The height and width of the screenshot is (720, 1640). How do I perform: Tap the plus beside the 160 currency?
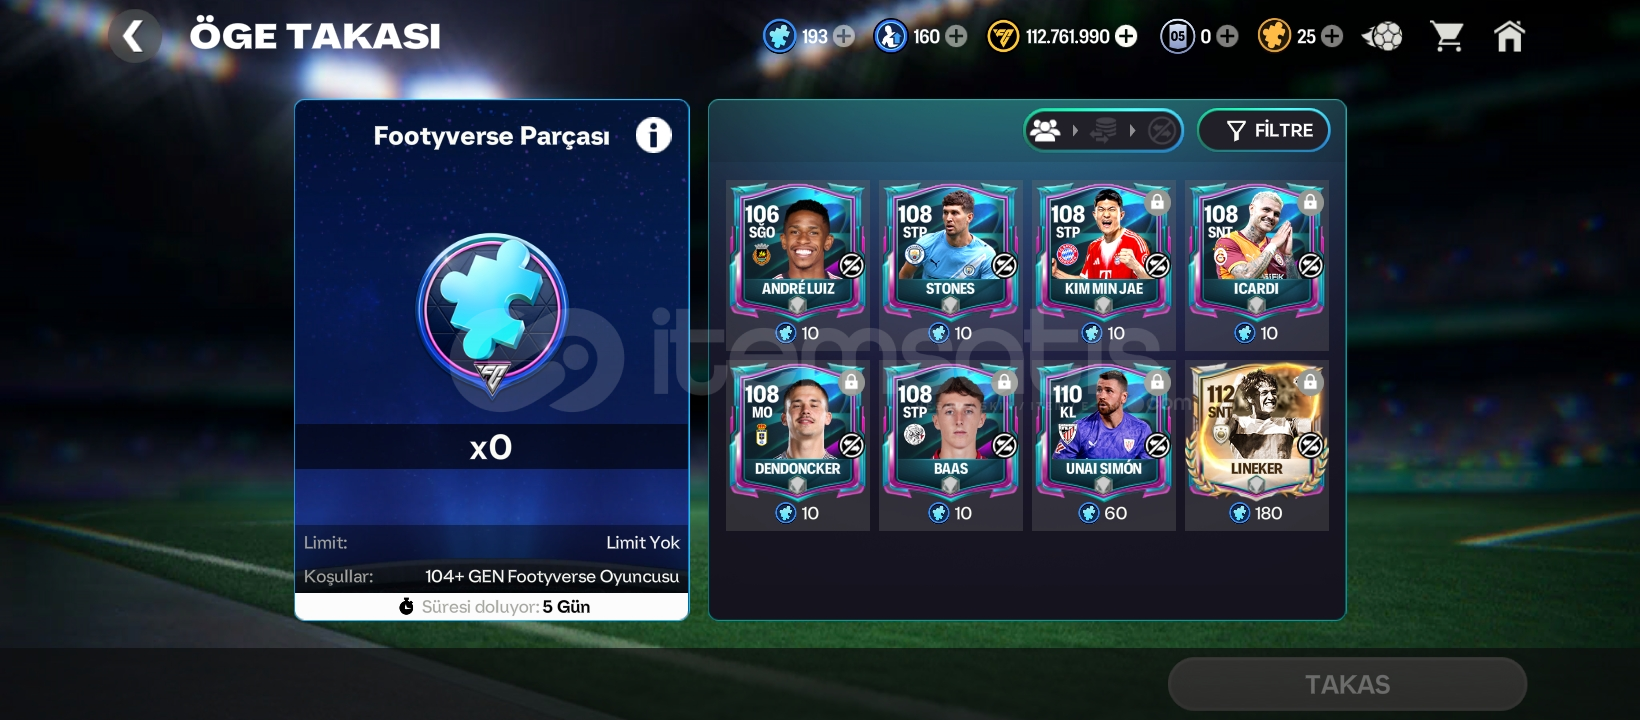pos(956,37)
